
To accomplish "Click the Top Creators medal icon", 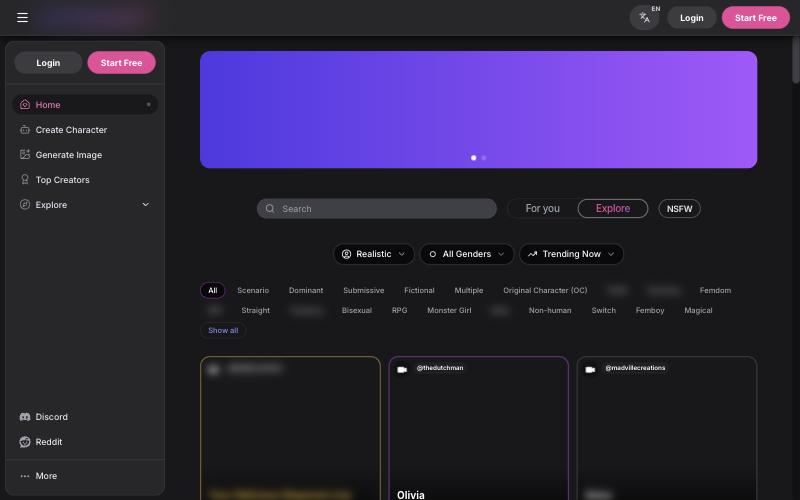I will (24, 180).
